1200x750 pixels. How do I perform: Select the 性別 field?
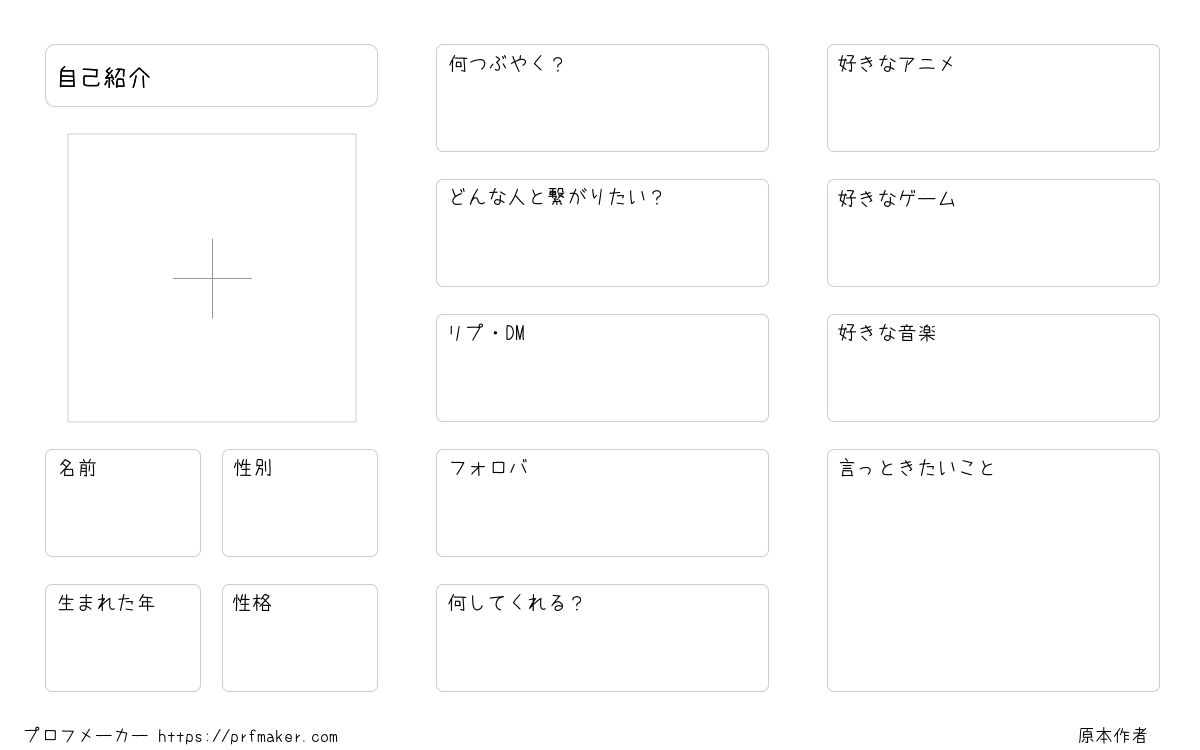tap(300, 503)
